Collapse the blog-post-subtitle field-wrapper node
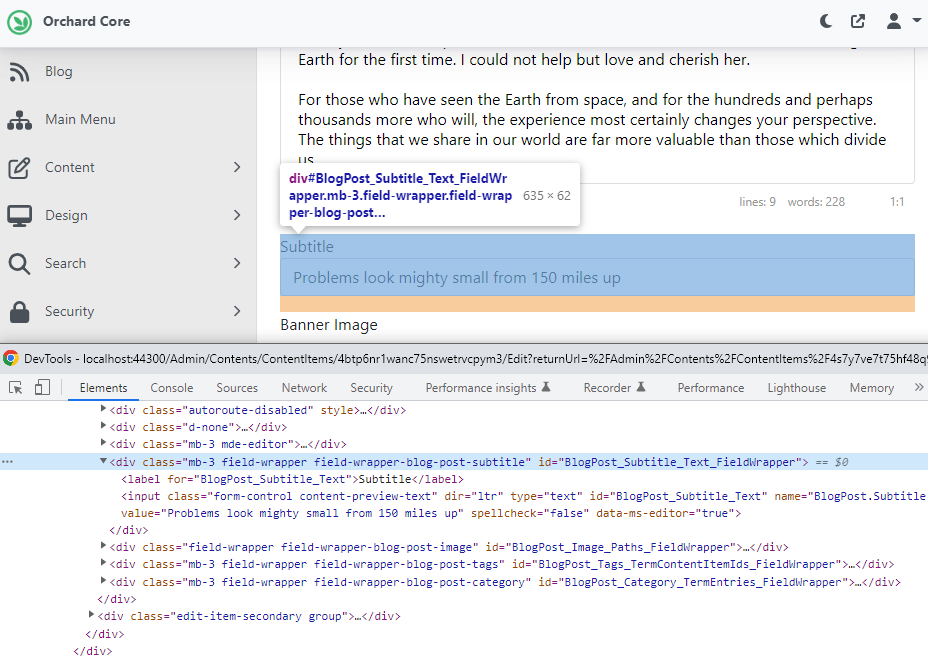The height and width of the screenshot is (661, 928). click(103, 461)
